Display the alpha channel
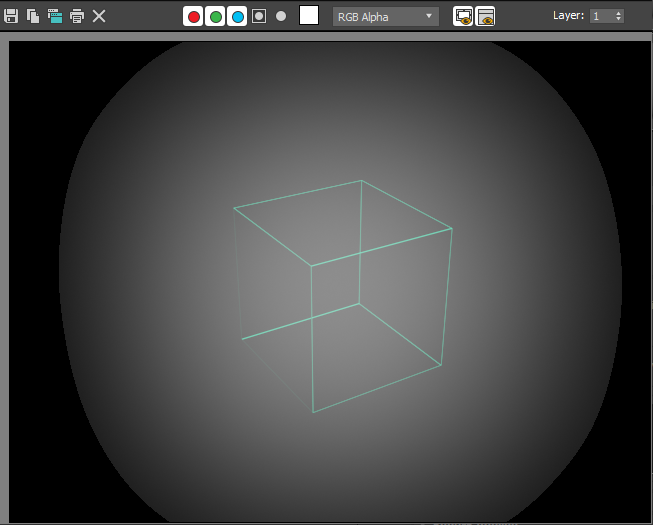 coord(259,16)
